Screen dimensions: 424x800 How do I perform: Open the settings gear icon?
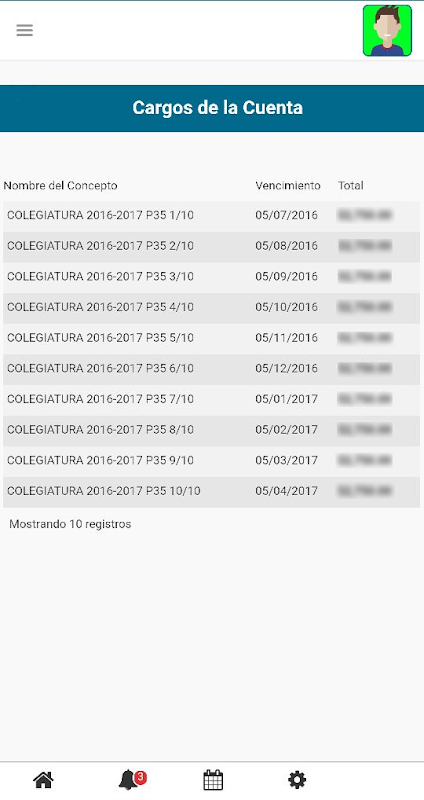click(297, 780)
